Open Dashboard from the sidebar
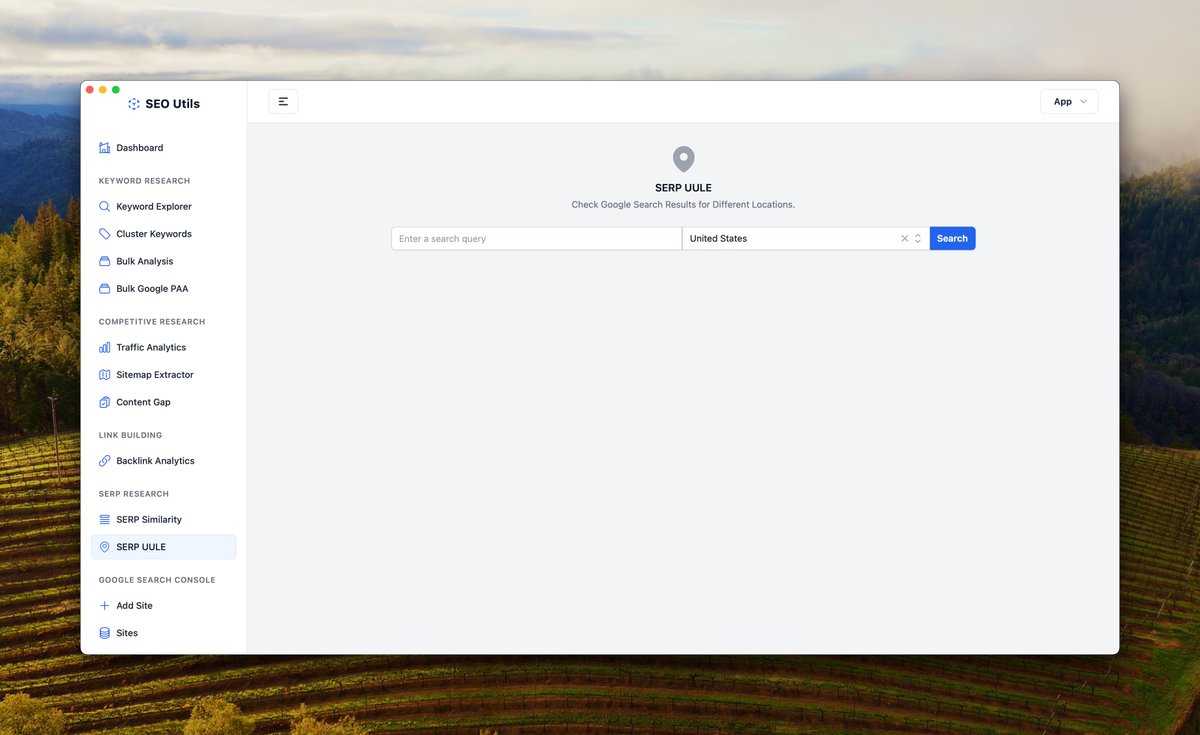 click(164, 148)
